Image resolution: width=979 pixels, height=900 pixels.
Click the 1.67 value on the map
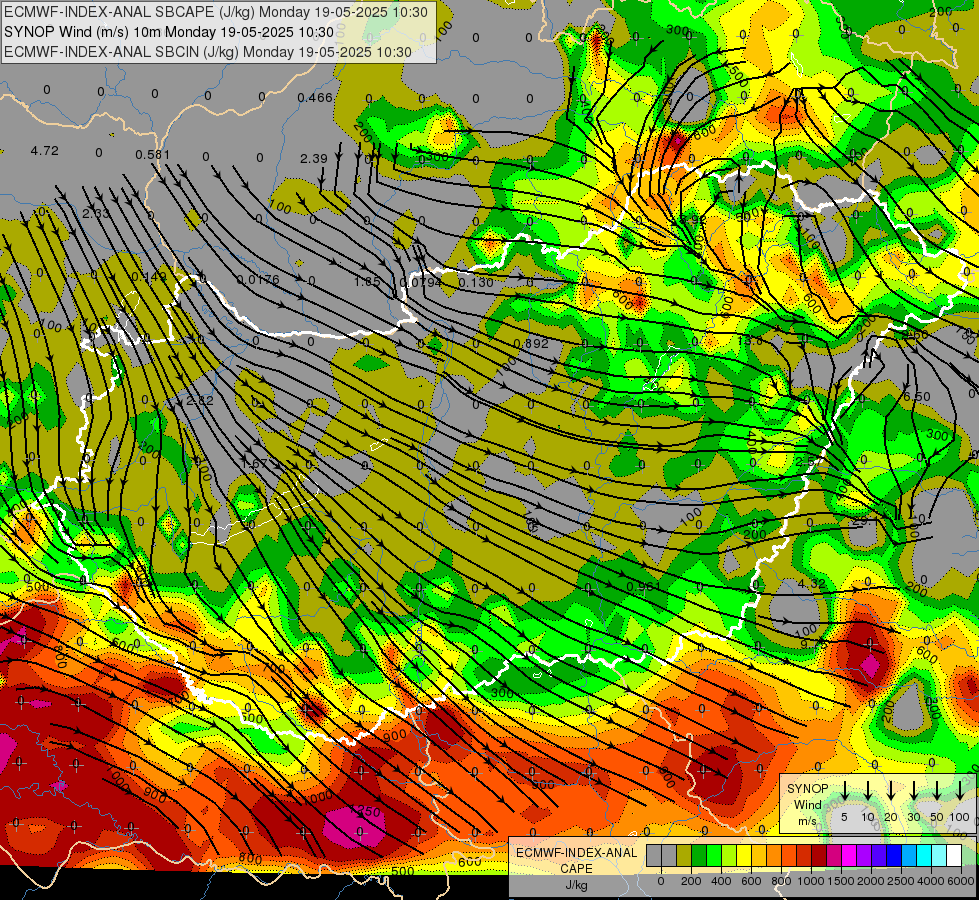tap(254, 464)
